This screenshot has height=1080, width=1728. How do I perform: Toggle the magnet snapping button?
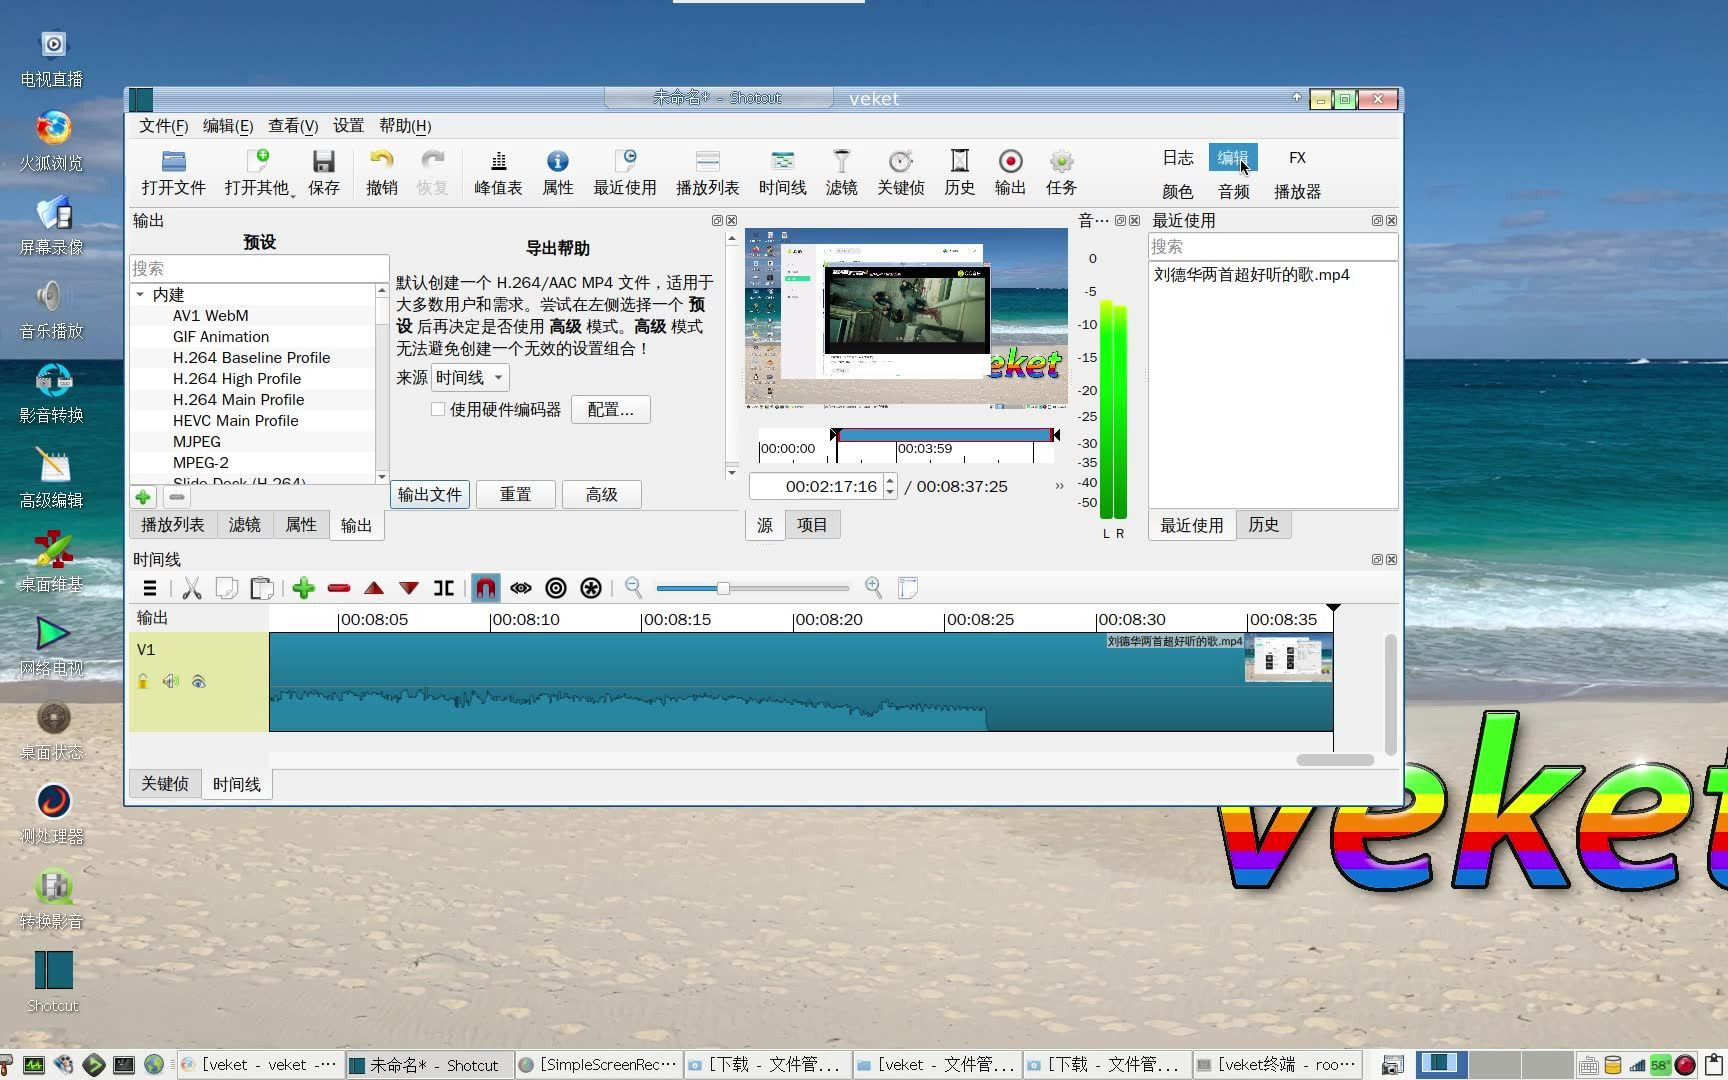pyautogui.click(x=486, y=588)
